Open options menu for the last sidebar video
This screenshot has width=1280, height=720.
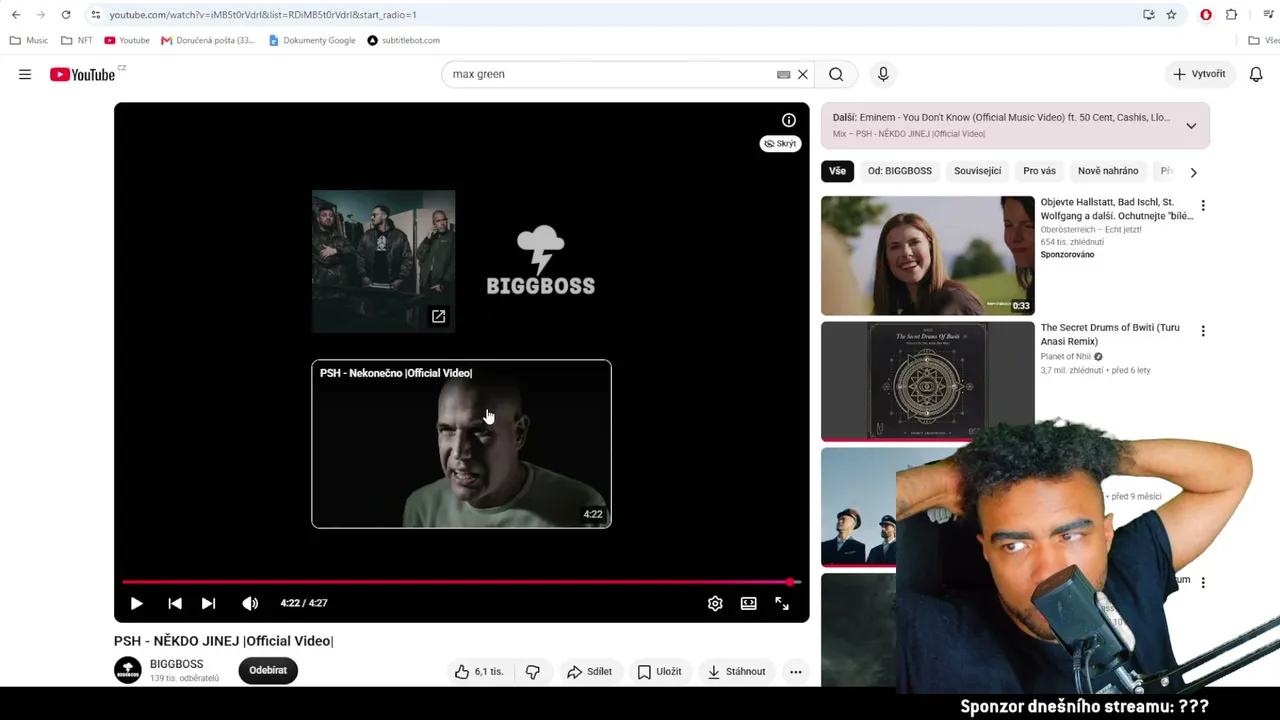click(1203, 582)
